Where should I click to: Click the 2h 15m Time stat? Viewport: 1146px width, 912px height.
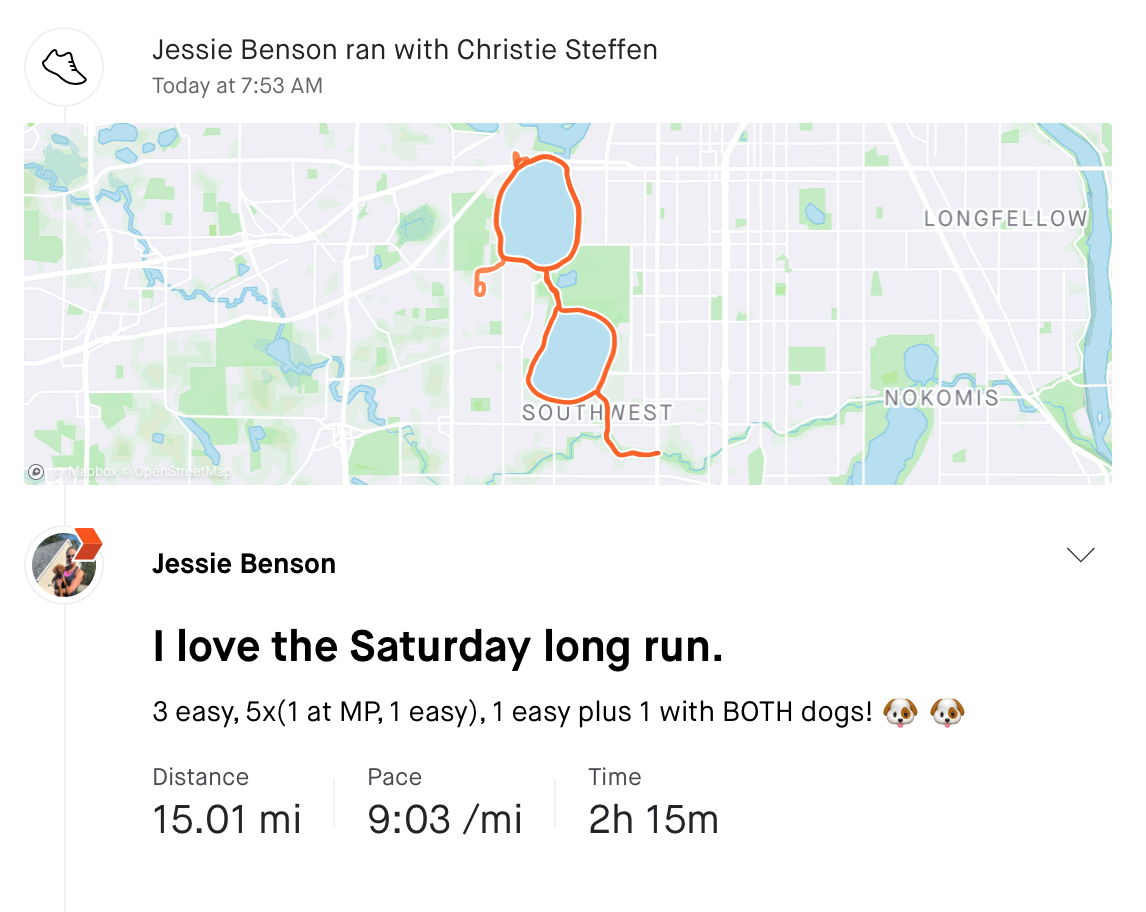[x=654, y=819]
